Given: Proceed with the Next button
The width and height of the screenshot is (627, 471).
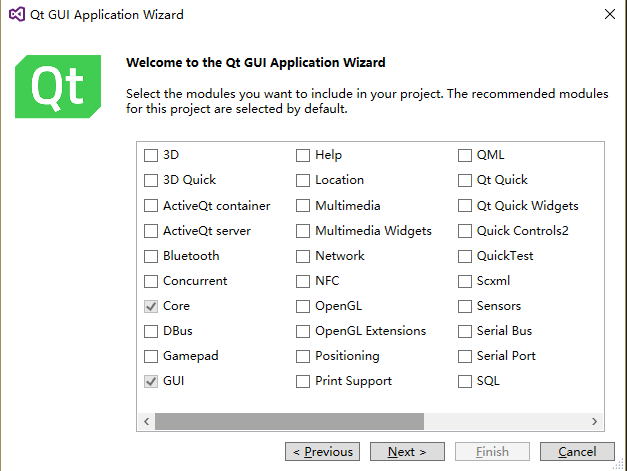Looking at the screenshot, I should point(407,451).
